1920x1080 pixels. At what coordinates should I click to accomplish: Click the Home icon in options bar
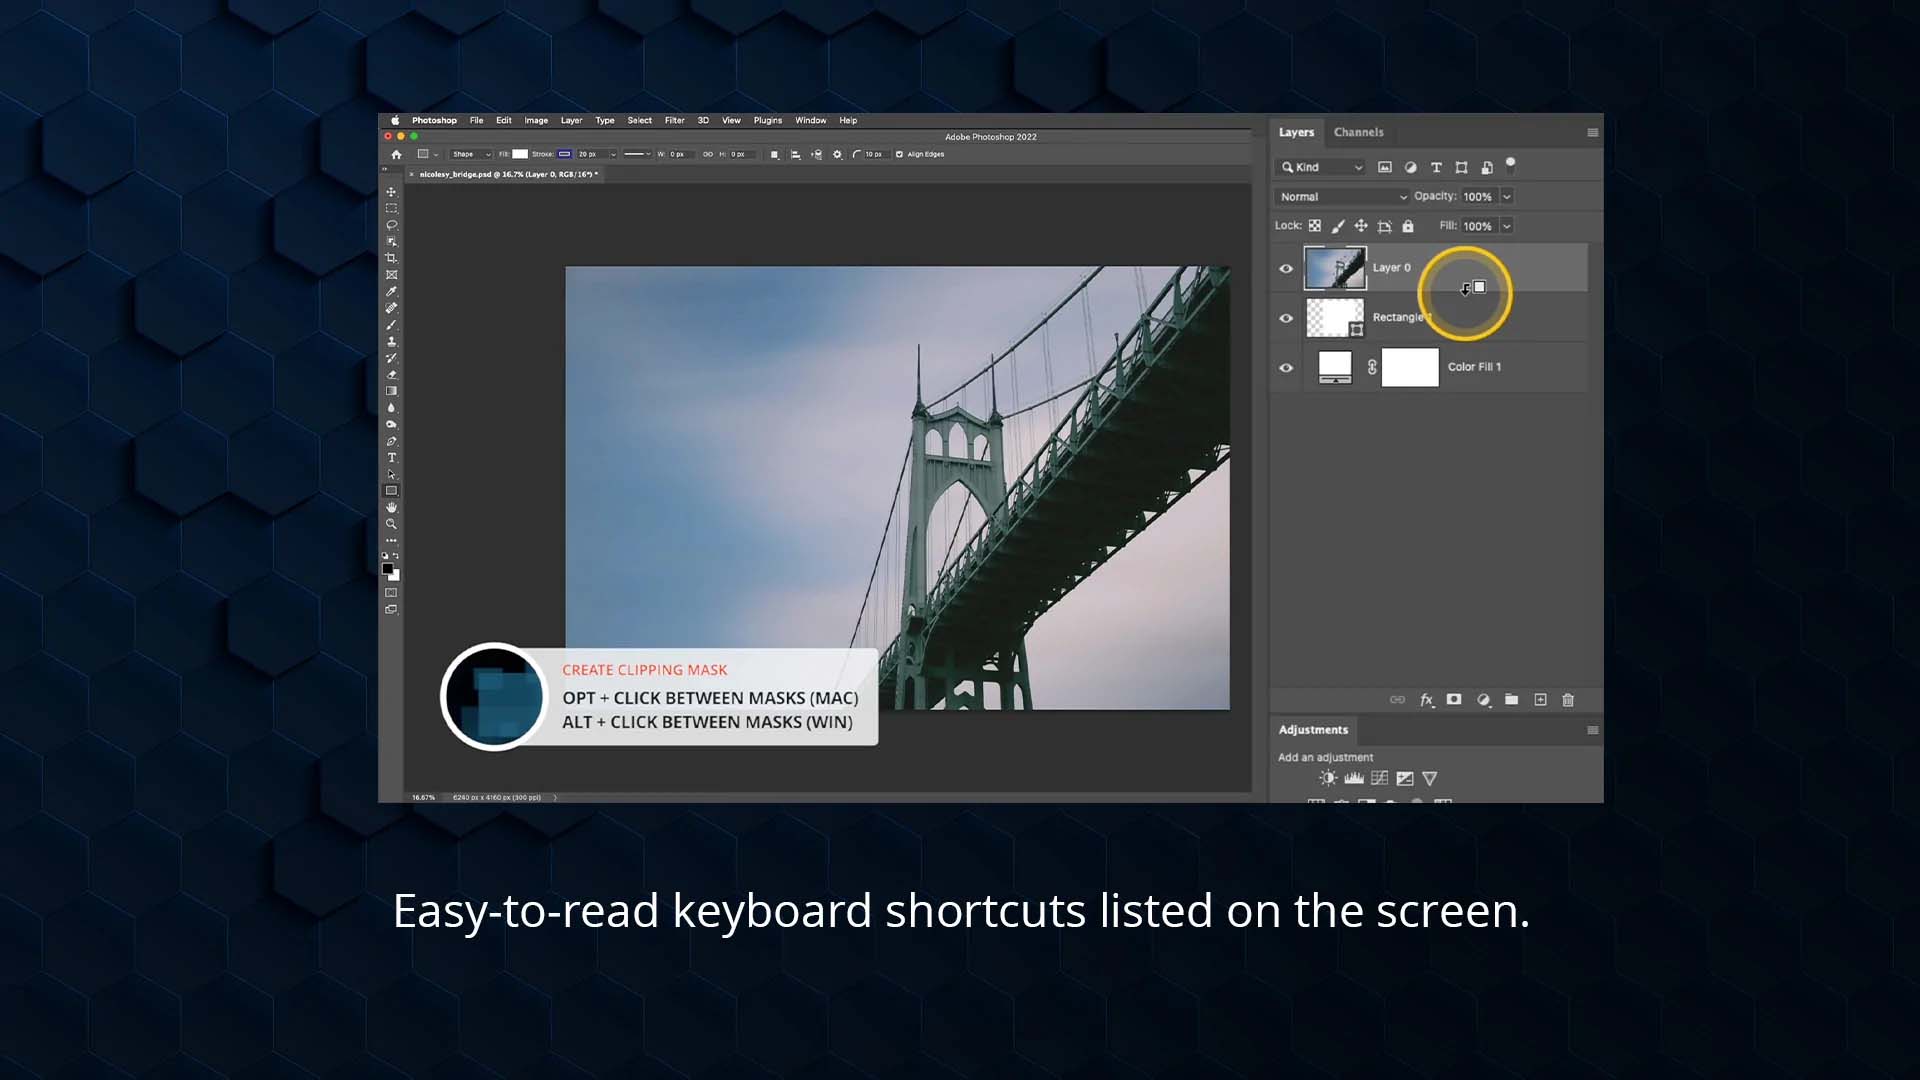[396, 154]
